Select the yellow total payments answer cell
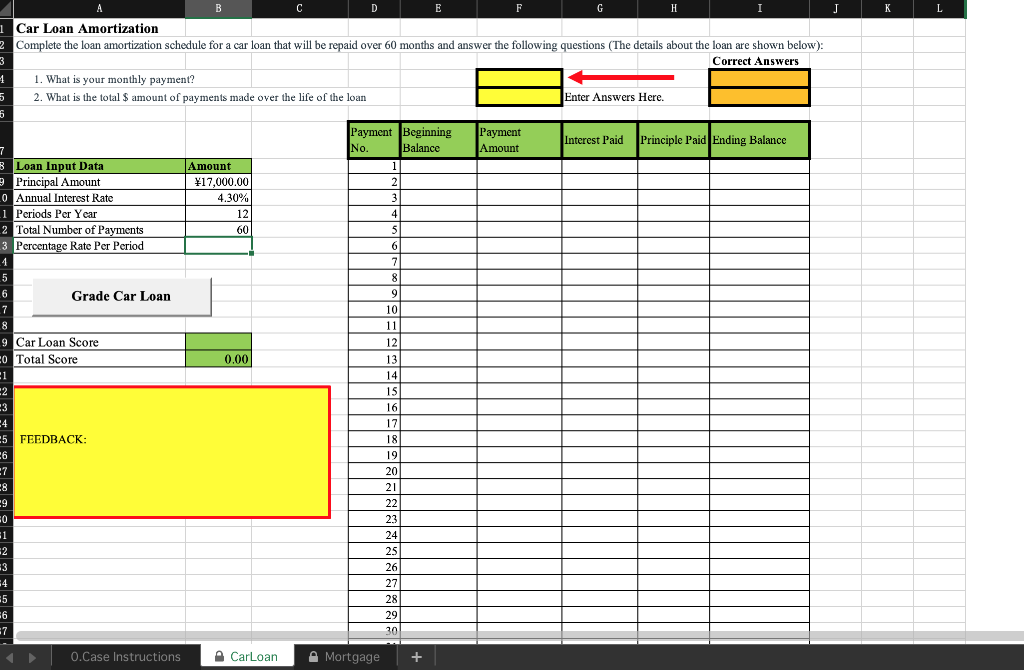 [x=519, y=97]
